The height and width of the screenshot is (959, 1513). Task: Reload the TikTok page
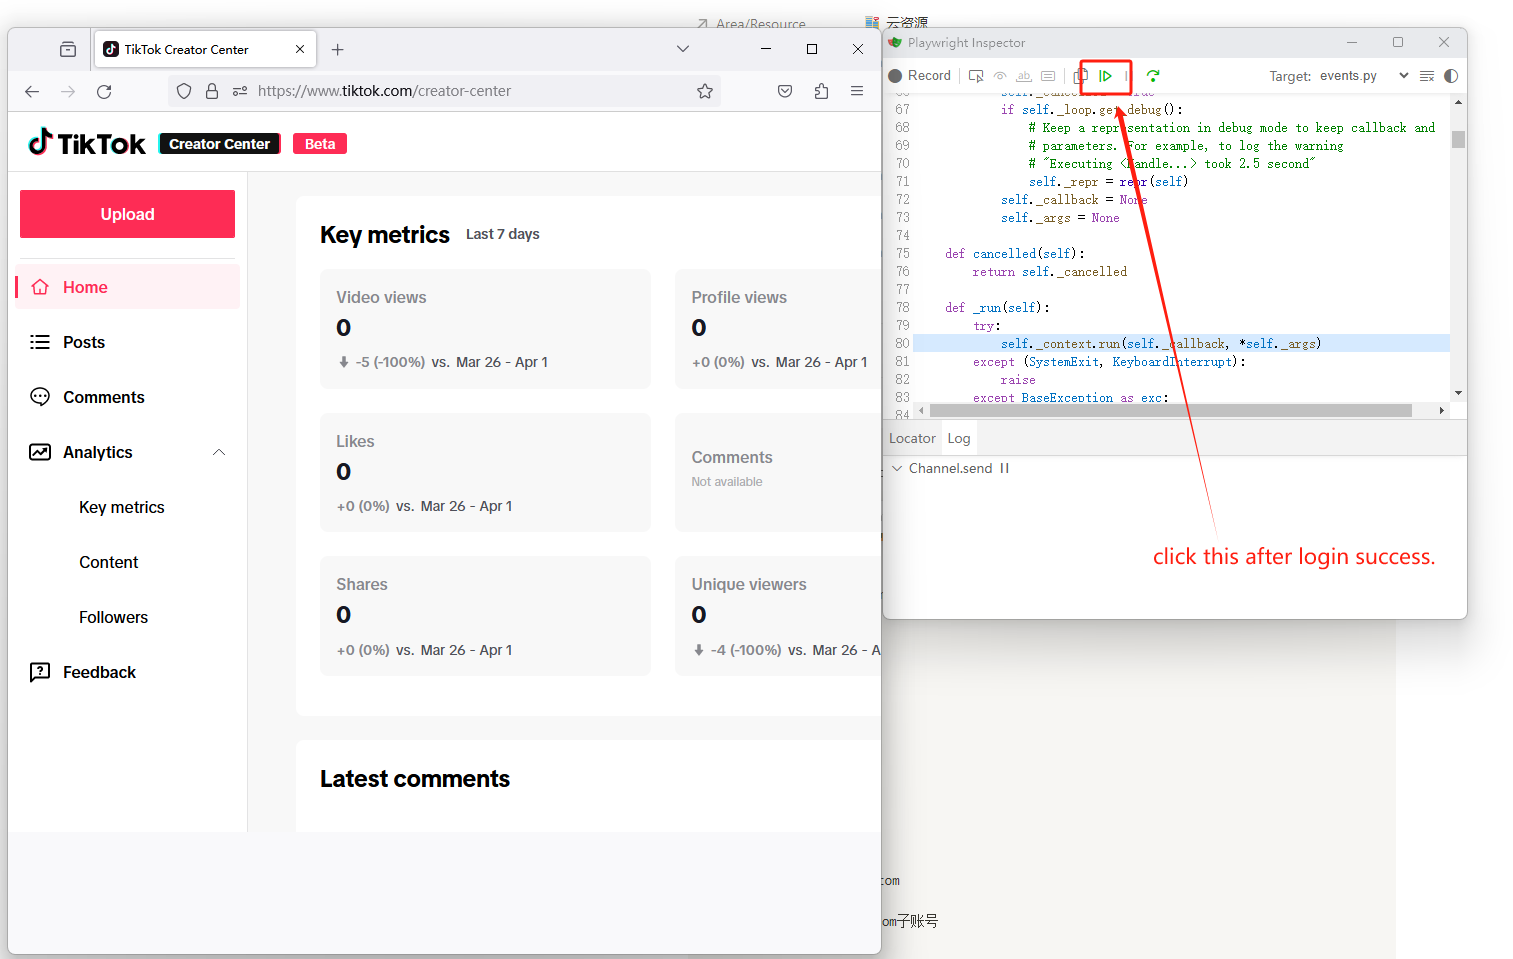tap(104, 91)
